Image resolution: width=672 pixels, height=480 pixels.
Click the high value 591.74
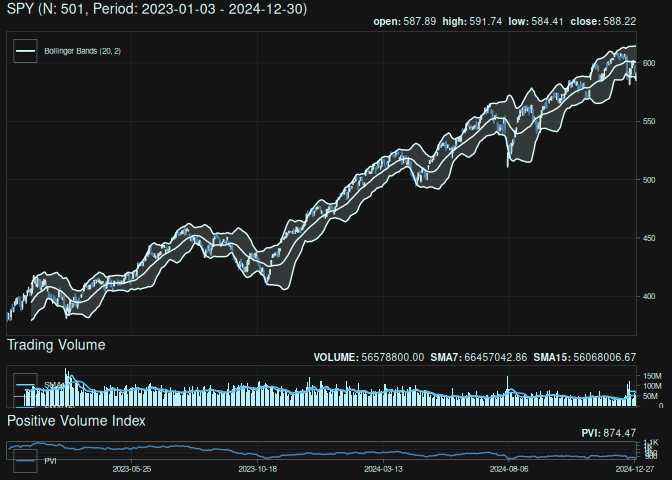[486, 21]
